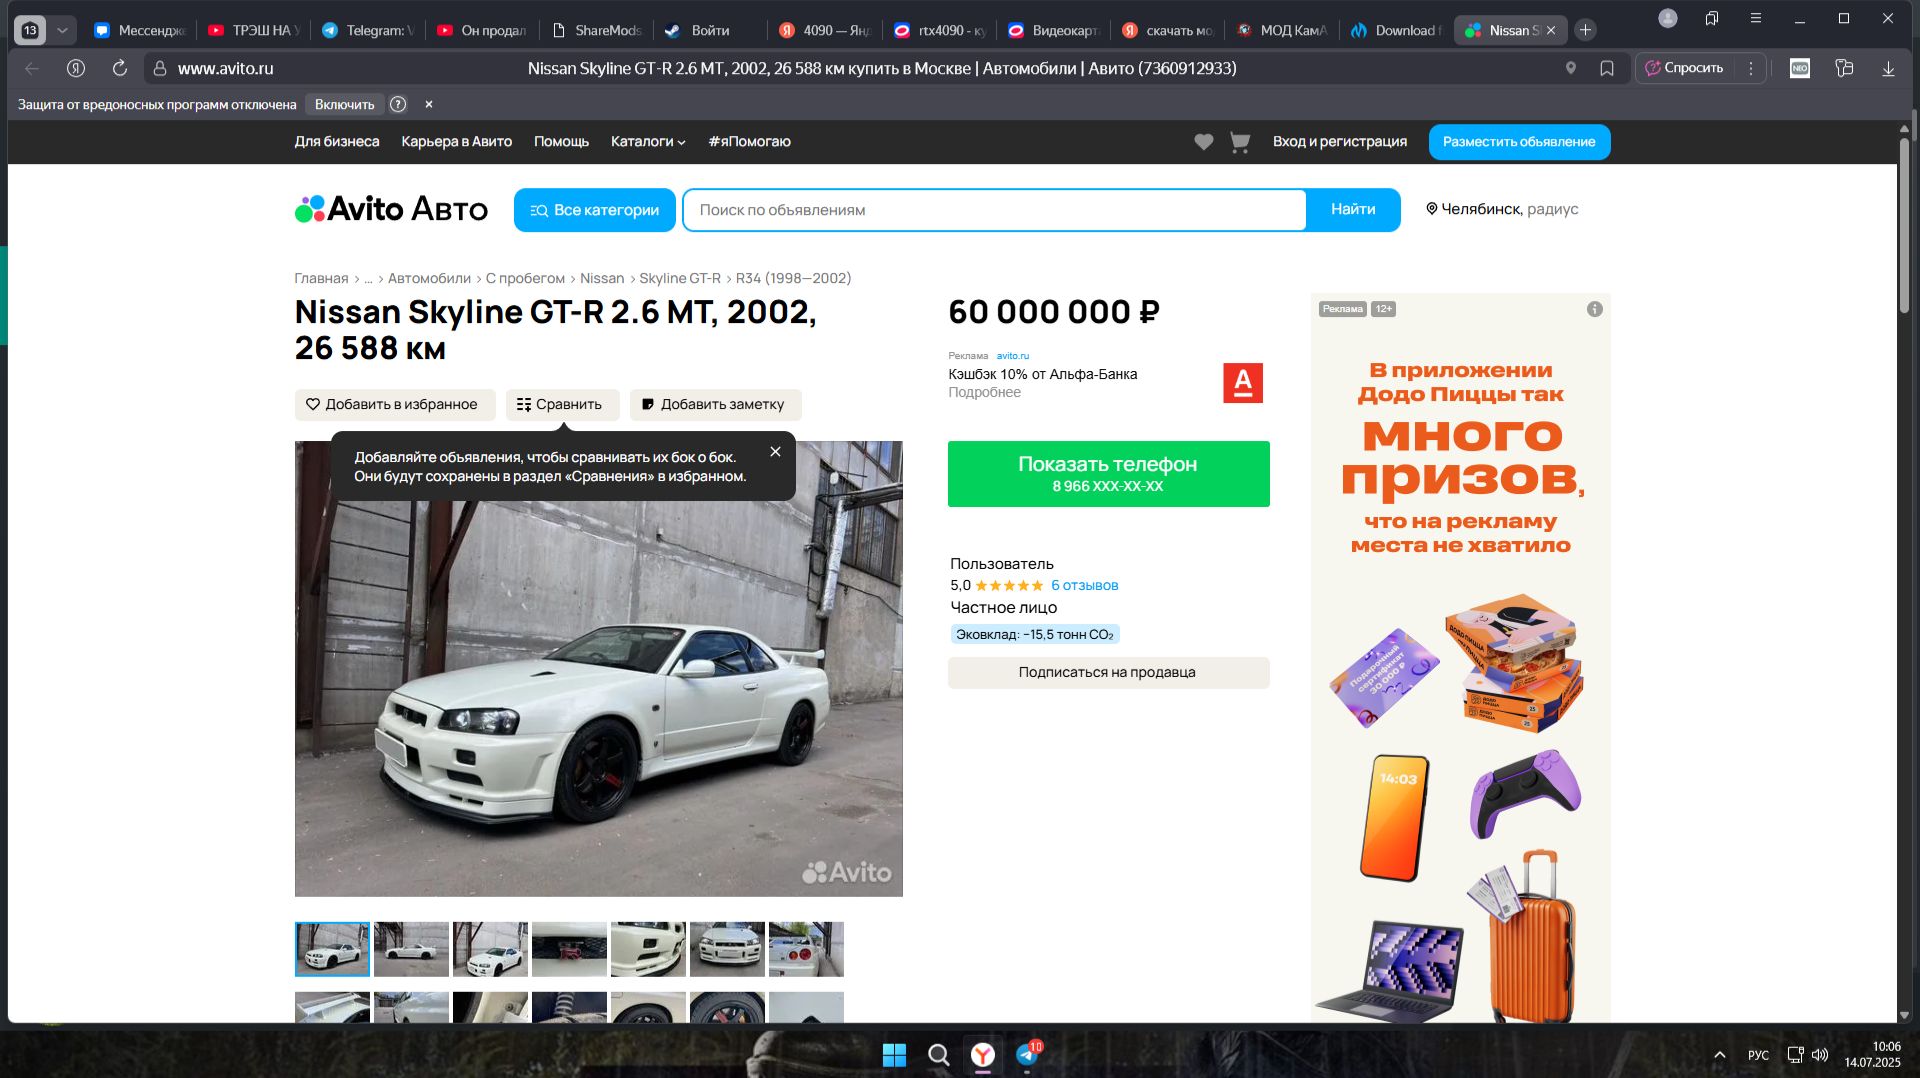Open the Все категории menu
This screenshot has width=1920, height=1078.
tap(595, 210)
